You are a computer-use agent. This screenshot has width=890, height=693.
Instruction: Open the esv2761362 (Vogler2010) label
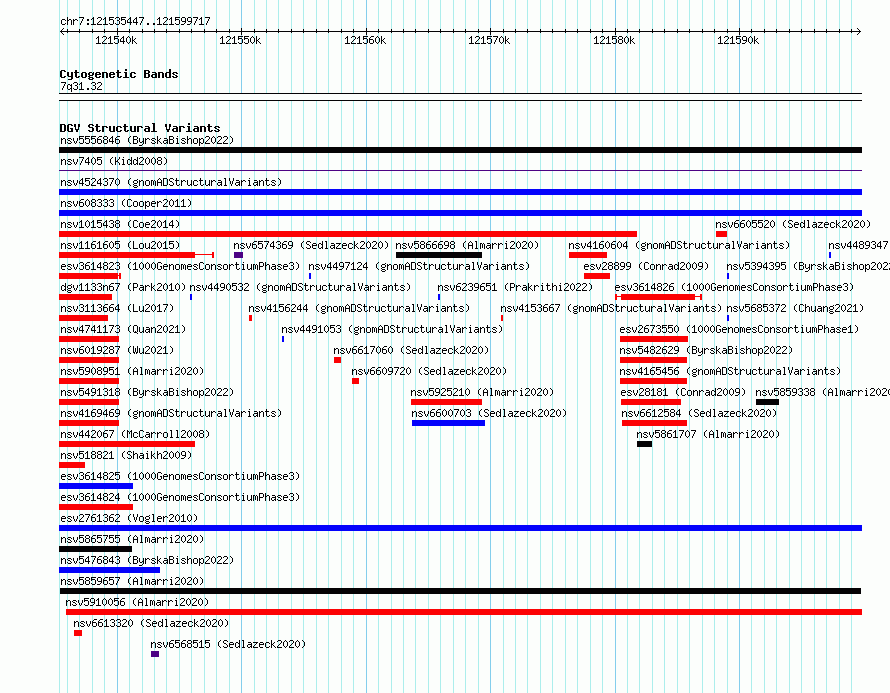click(x=129, y=518)
